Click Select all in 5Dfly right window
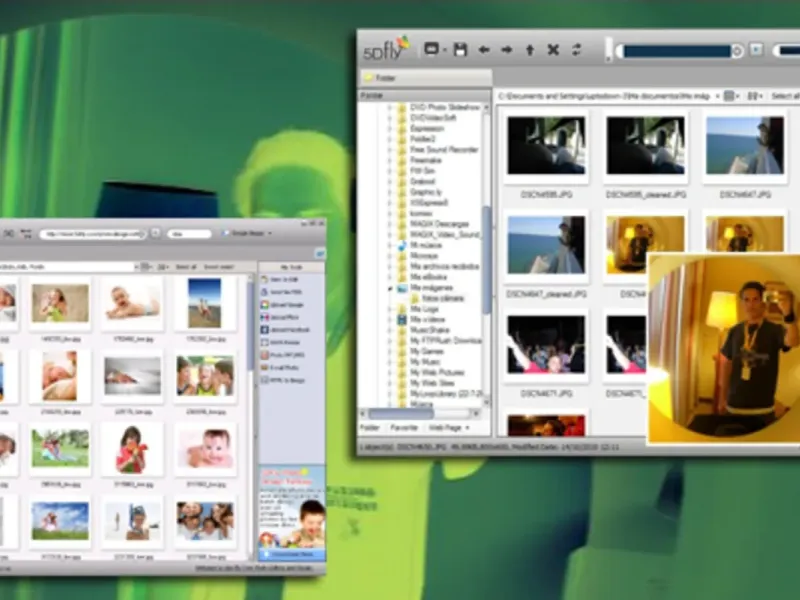This screenshot has width=800, height=600. pos(784,95)
